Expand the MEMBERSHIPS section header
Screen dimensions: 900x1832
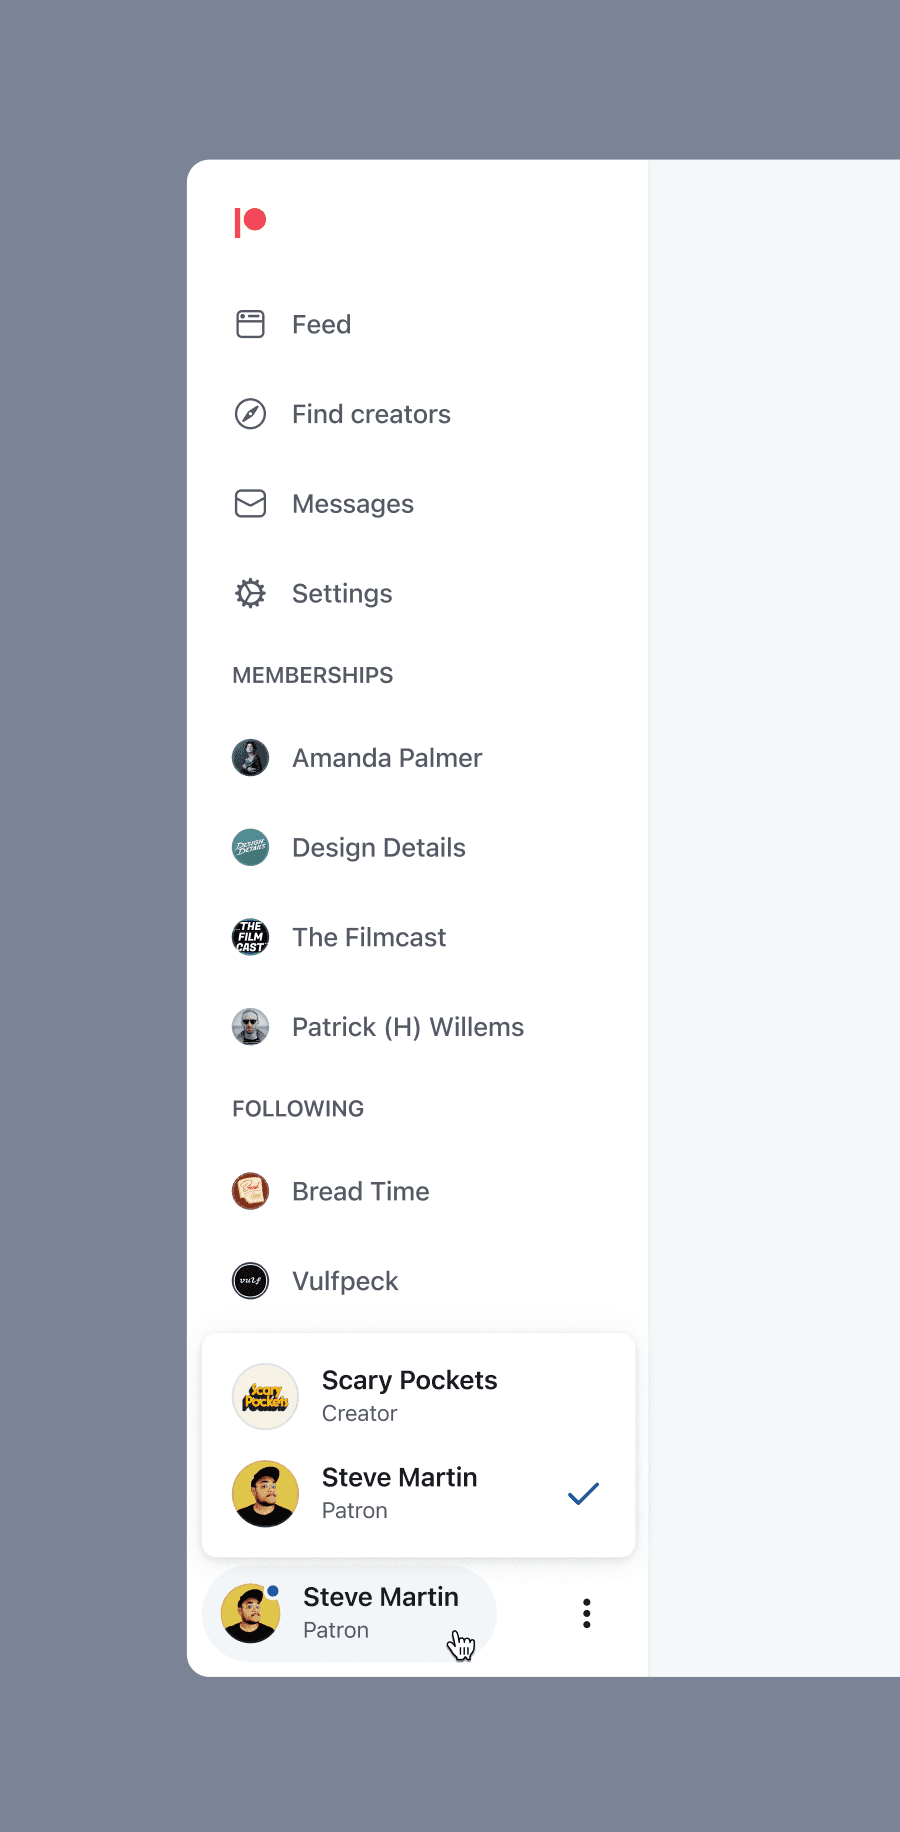pyautogui.click(x=312, y=675)
